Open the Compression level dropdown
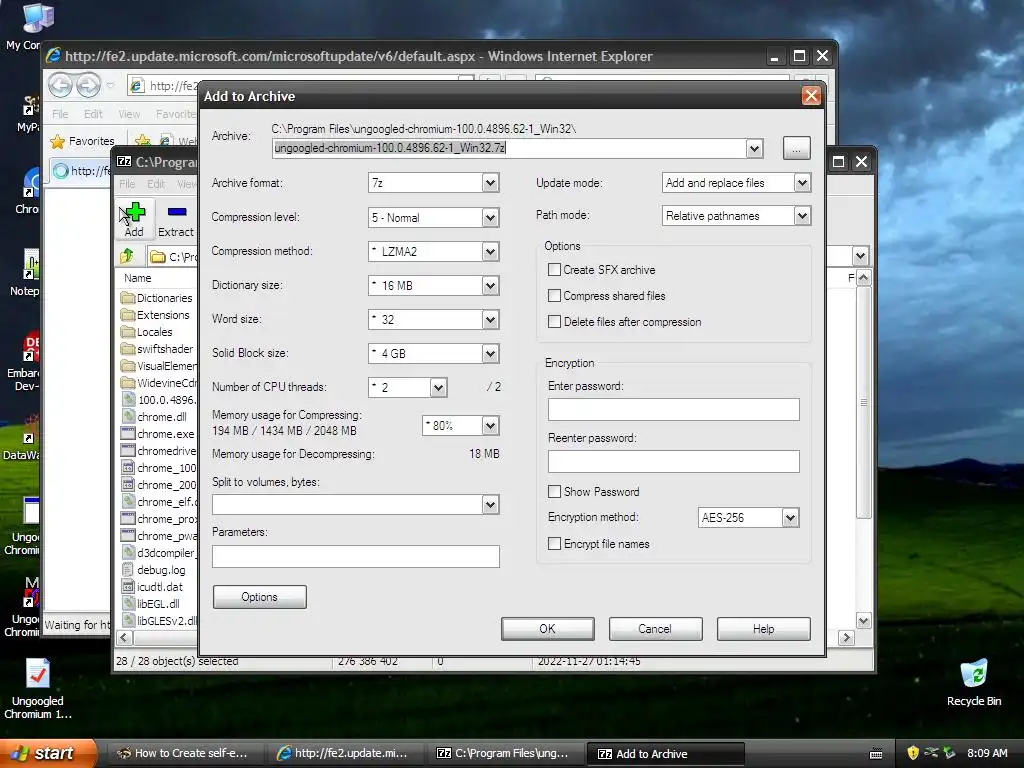This screenshot has width=1024, height=768. point(490,217)
